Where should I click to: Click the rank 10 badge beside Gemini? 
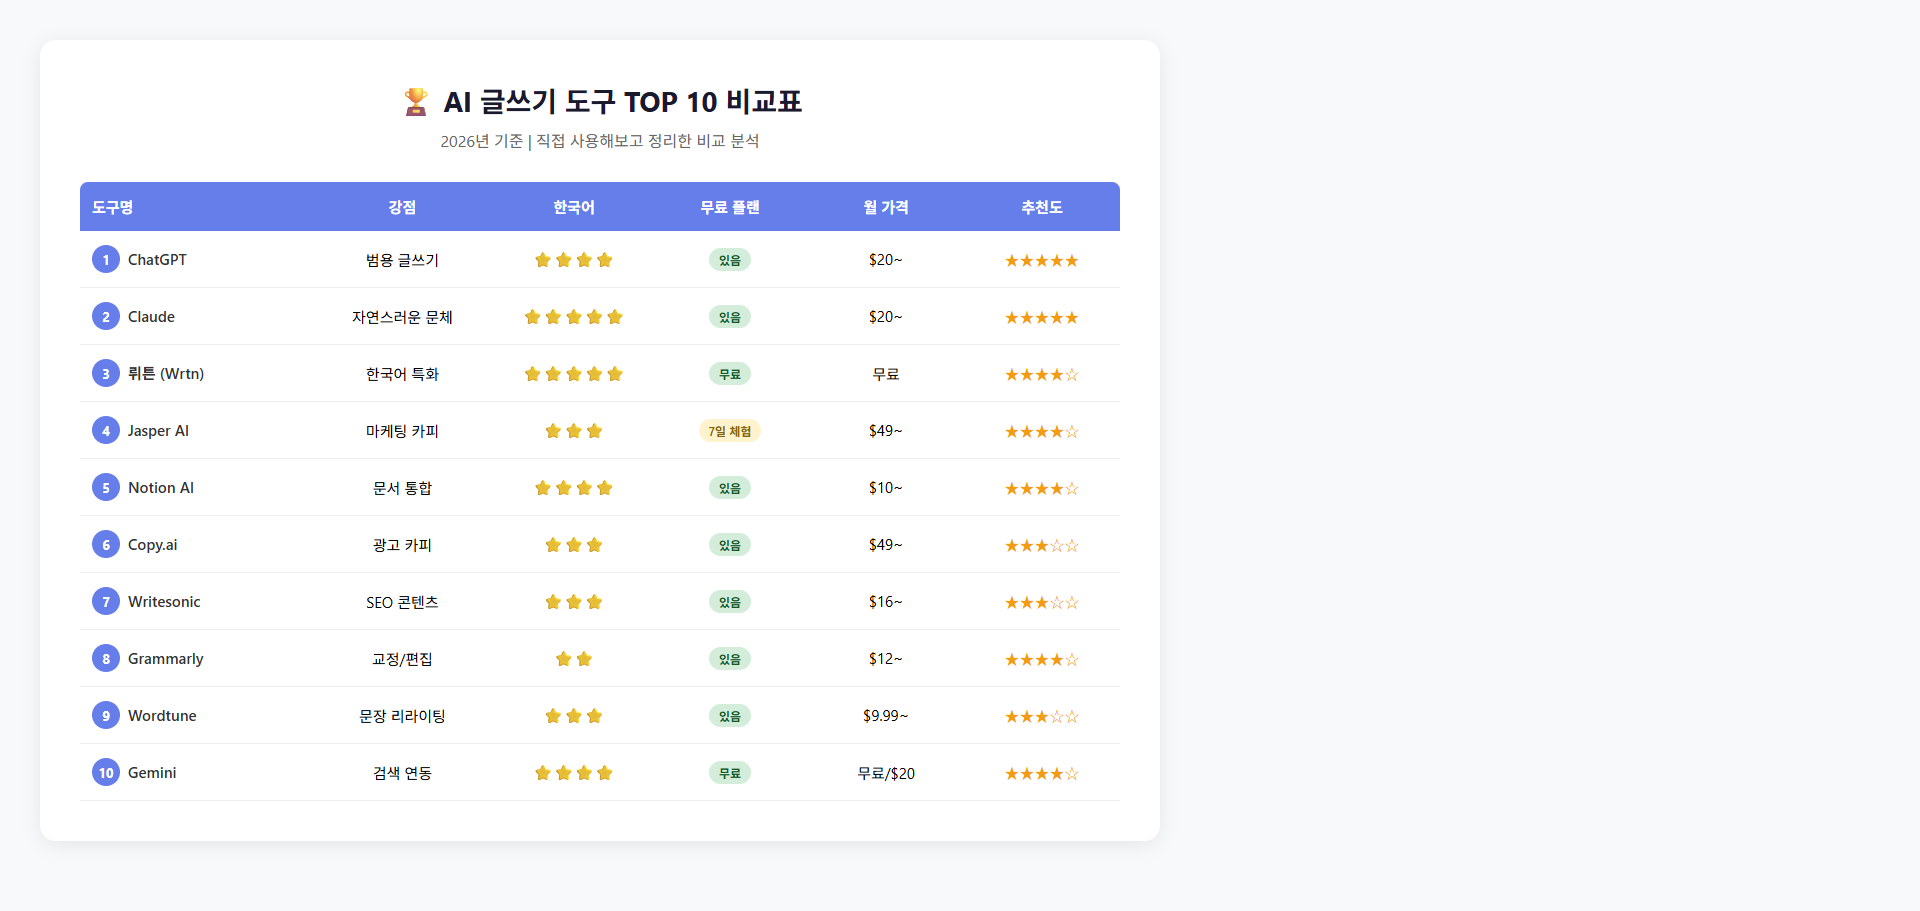coord(105,772)
